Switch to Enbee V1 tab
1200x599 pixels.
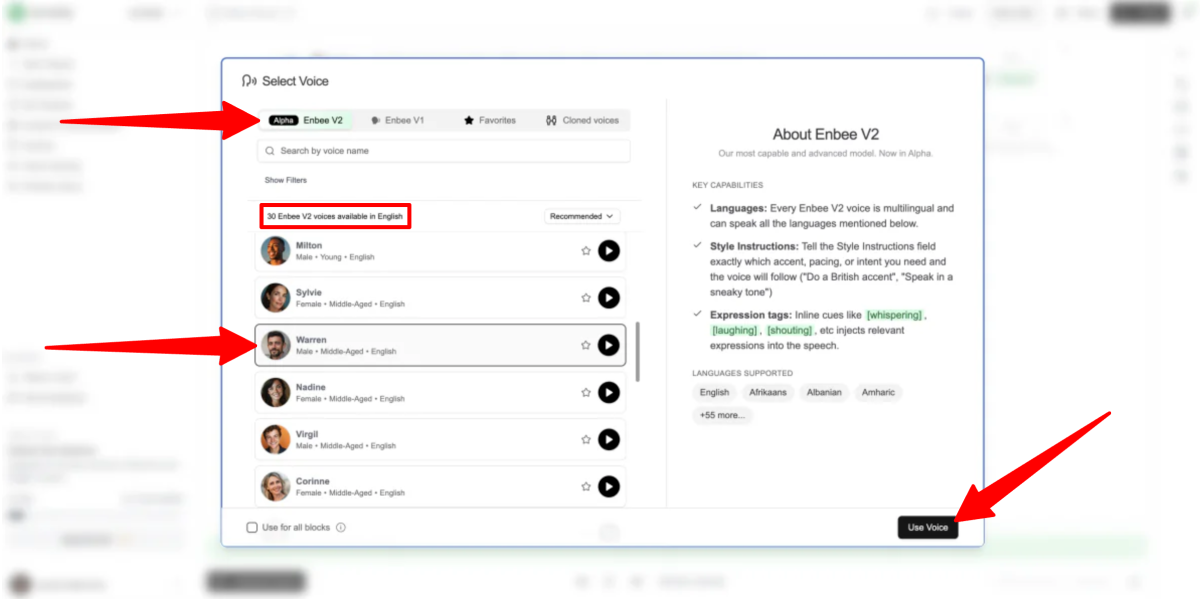point(397,120)
